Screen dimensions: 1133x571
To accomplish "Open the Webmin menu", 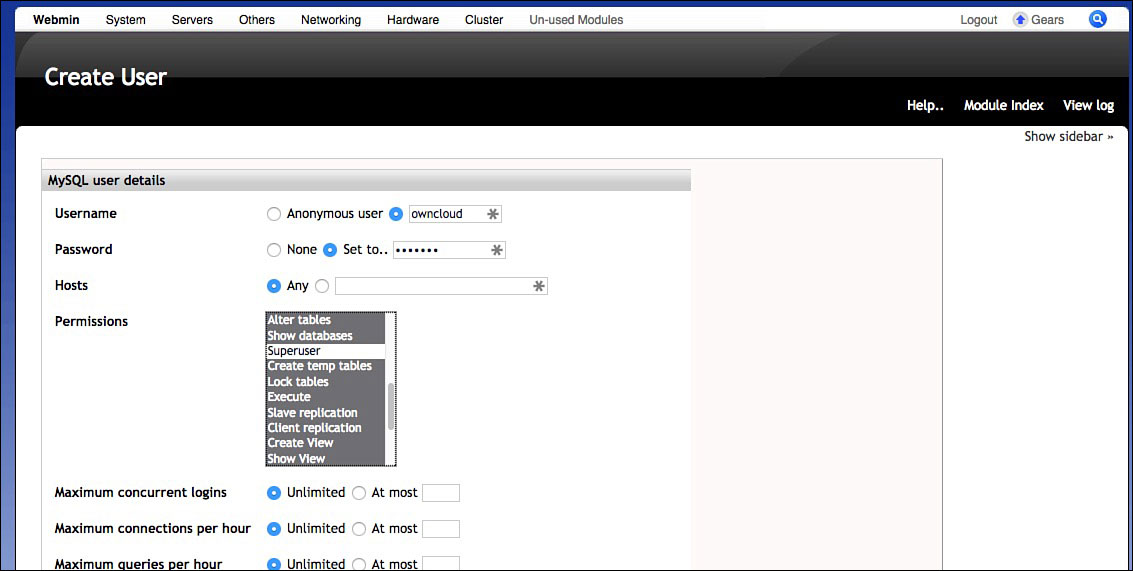I will (56, 20).
